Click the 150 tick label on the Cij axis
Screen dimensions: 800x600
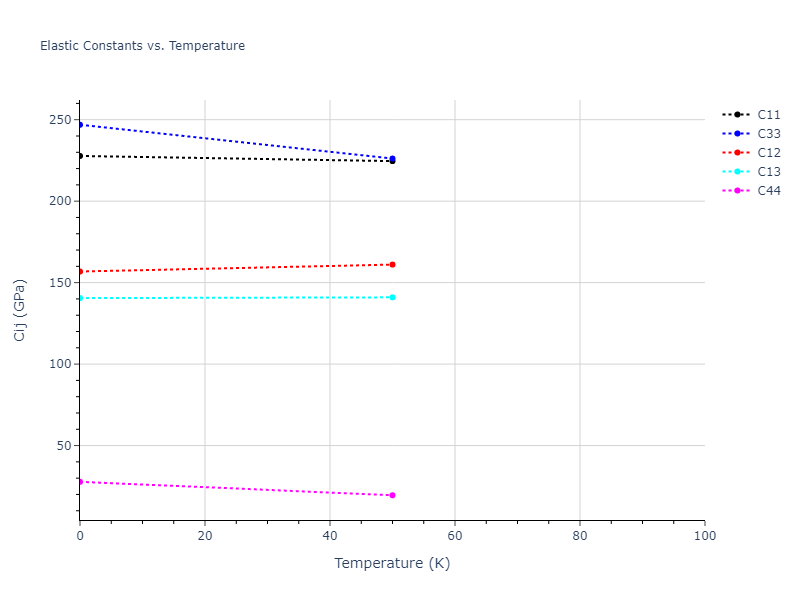coord(59,283)
